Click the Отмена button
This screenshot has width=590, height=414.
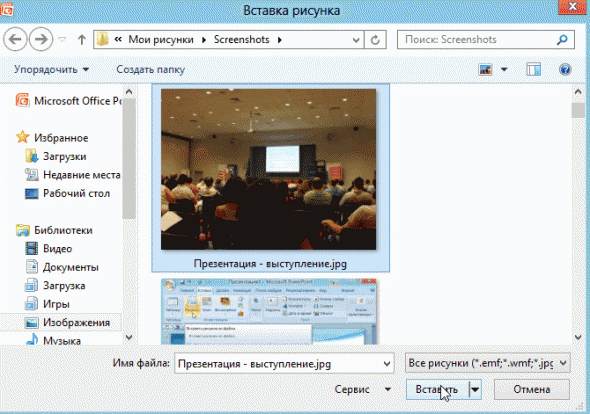[x=532, y=390]
